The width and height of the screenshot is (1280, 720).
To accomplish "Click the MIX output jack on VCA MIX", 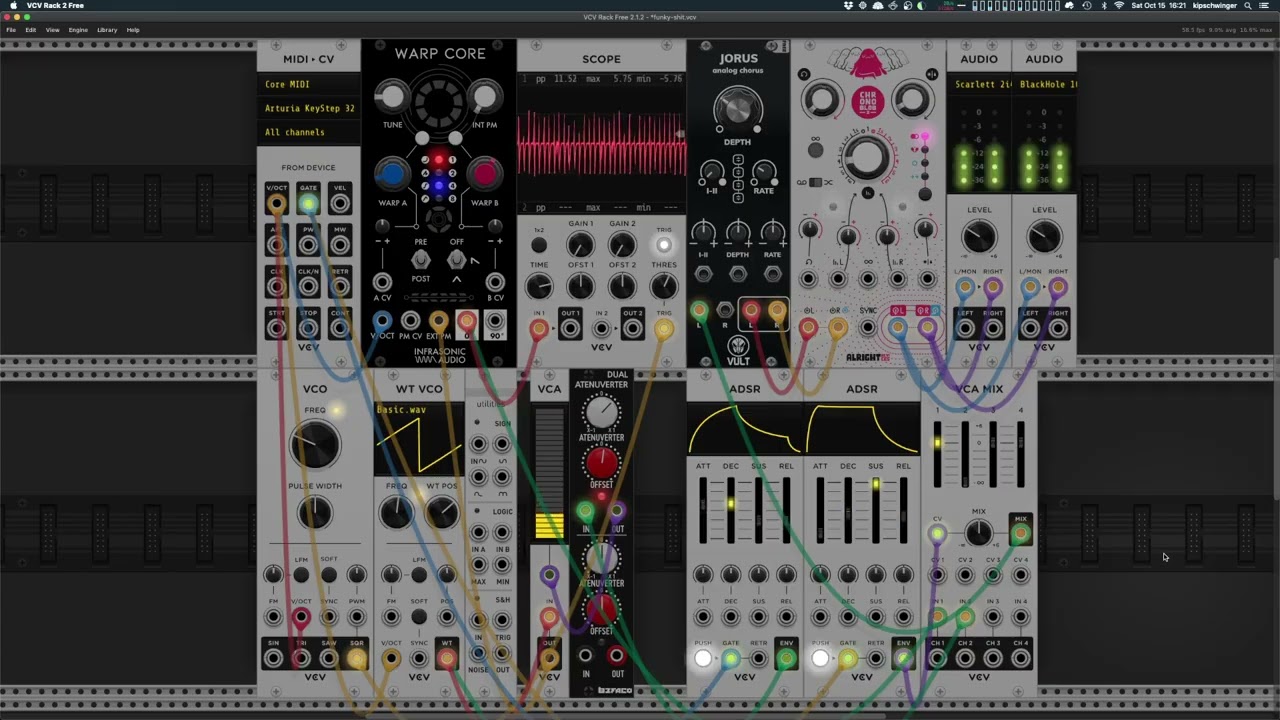I will 1020,534.
